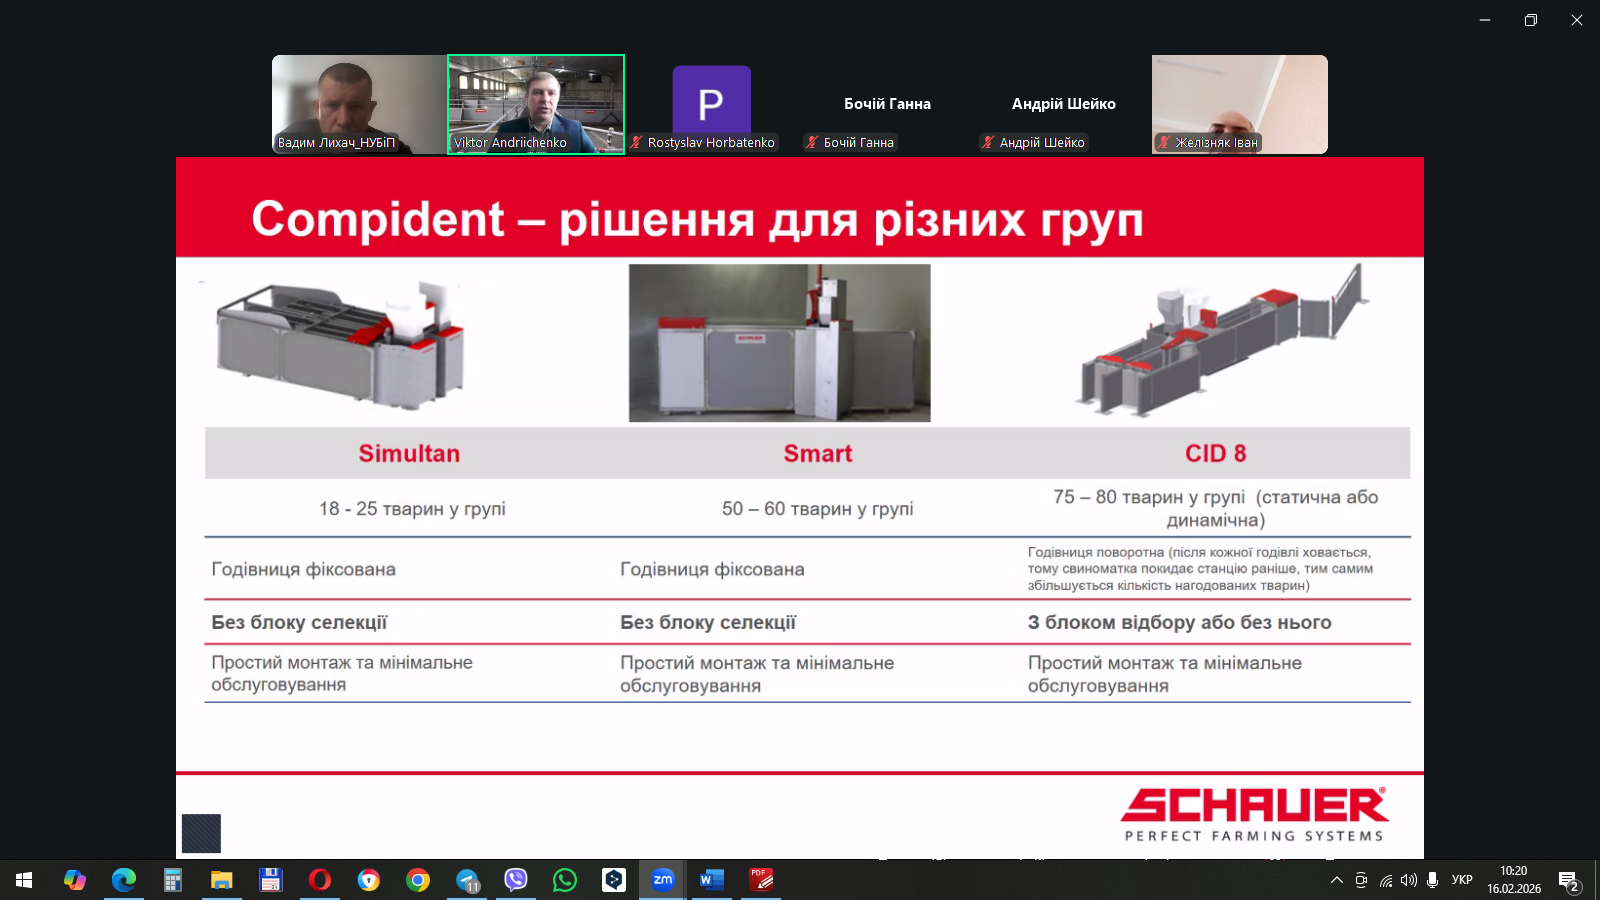Click 'Годівниця фіксована' in the Smart column
The height and width of the screenshot is (900, 1600).
coord(712,569)
